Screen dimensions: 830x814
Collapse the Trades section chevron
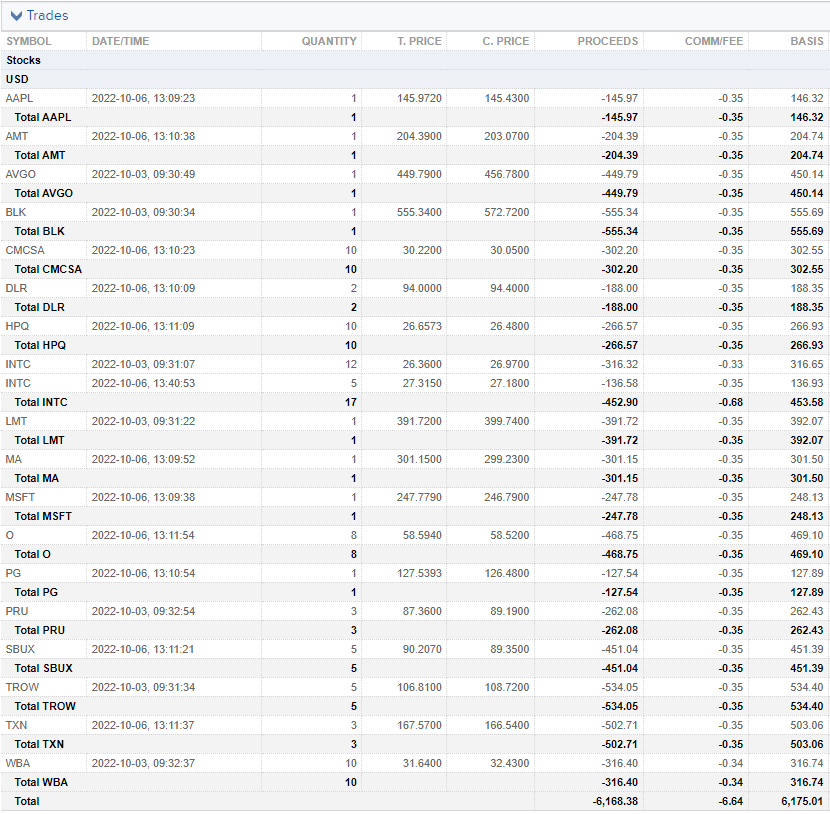pos(16,16)
